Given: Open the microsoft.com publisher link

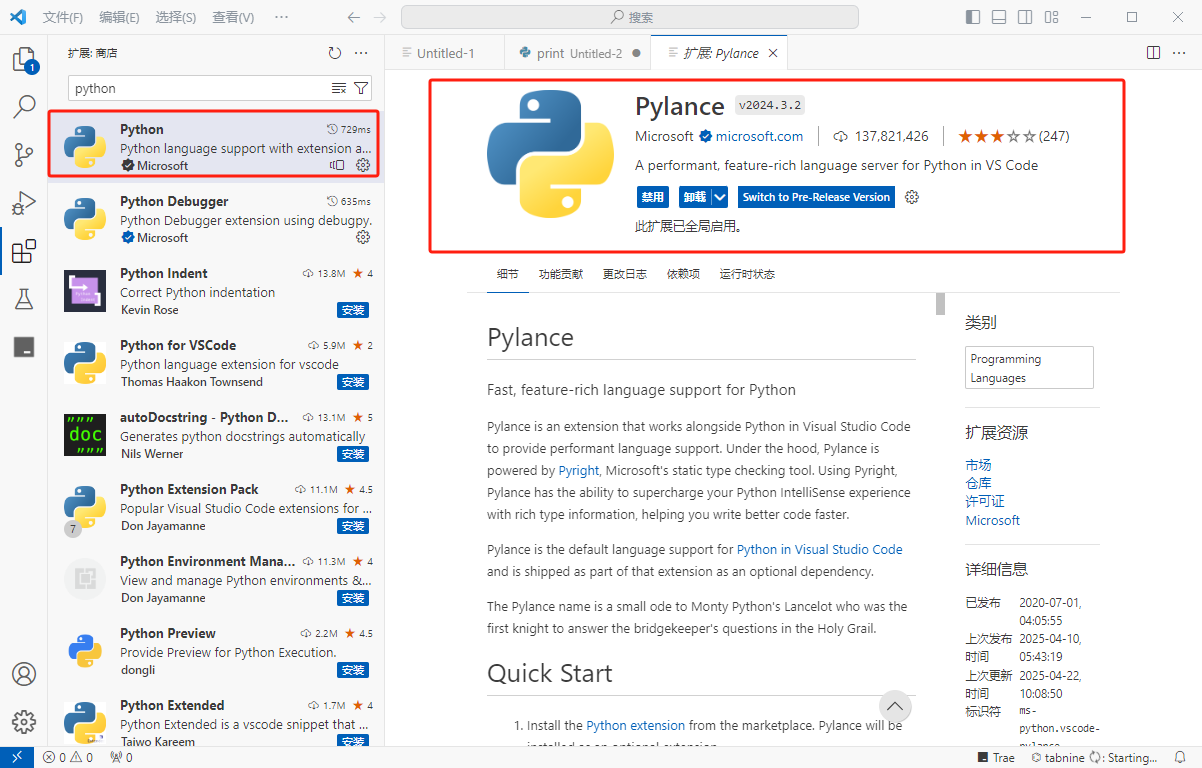Looking at the screenshot, I should coord(759,136).
